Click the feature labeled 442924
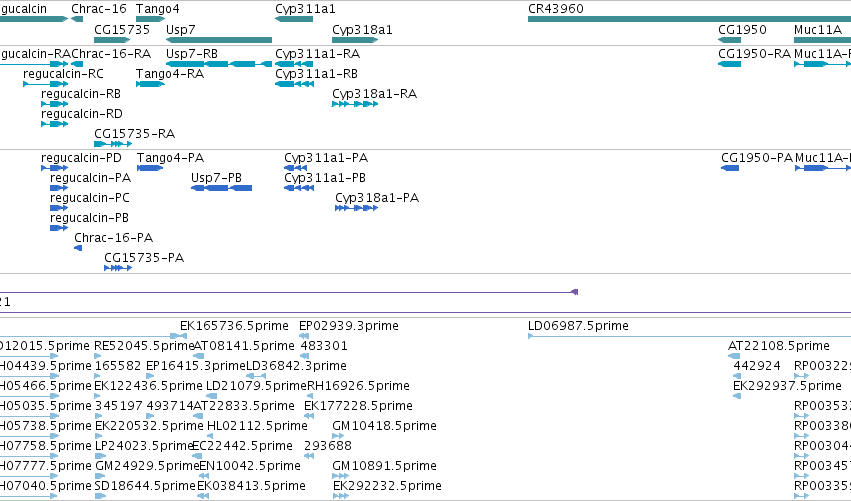The height and width of the screenshot is (501, 851). 757,365
